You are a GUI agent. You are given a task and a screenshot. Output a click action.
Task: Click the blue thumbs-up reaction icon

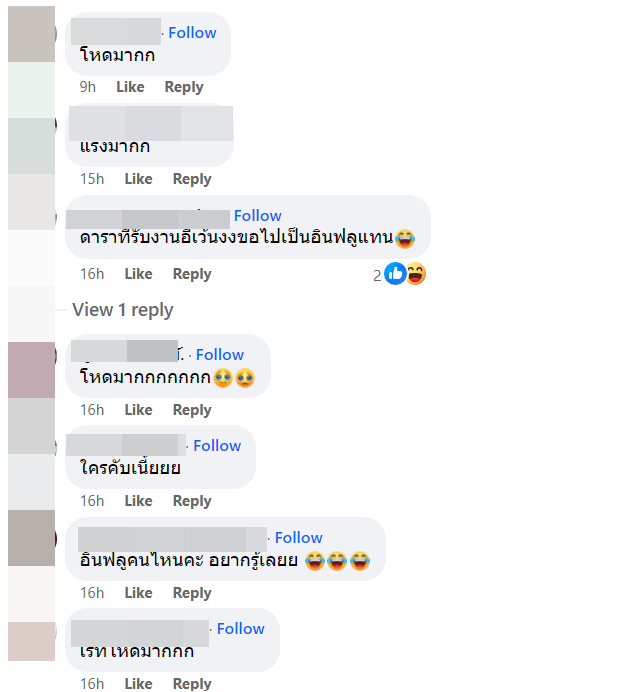(x=395, y=274)
